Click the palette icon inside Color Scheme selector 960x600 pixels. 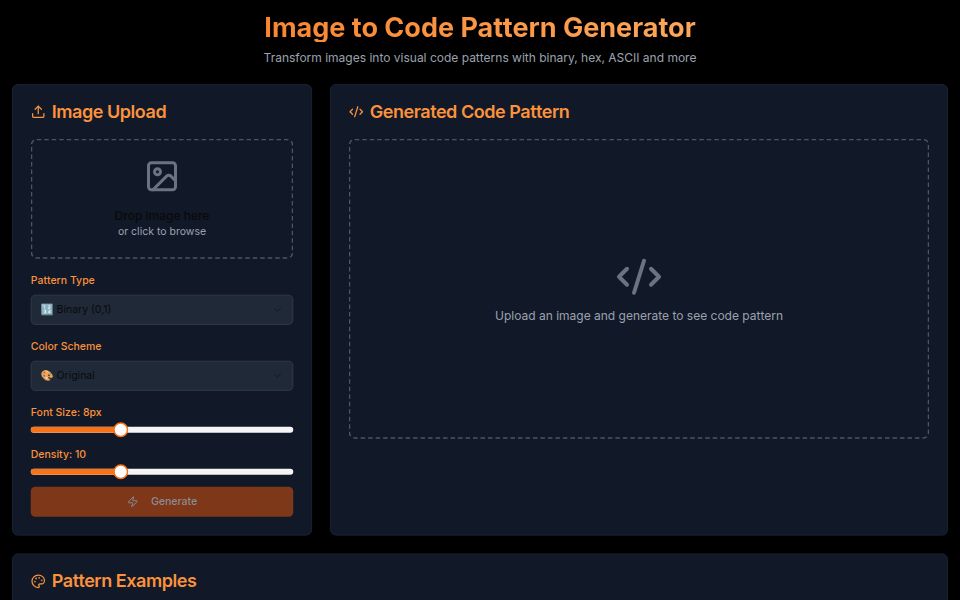tap(46, 375)
